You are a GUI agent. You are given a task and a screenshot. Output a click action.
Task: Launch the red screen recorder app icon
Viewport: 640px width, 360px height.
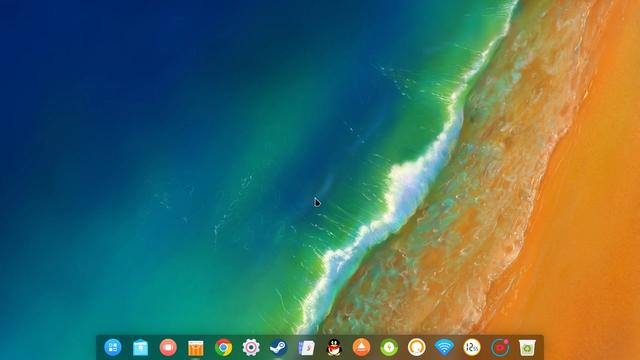pos(168,347)
